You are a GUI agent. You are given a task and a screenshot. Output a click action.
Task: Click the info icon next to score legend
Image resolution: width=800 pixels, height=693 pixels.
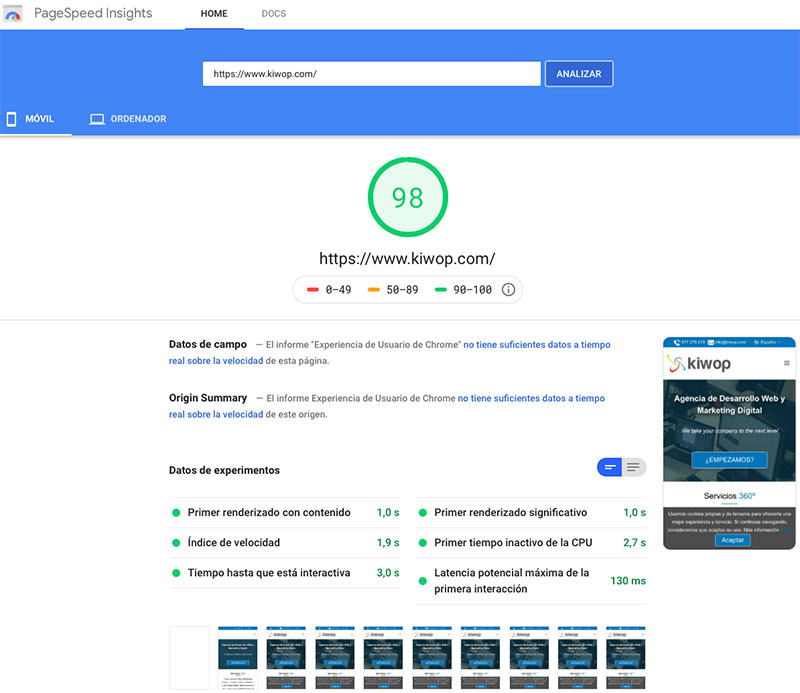509,289
